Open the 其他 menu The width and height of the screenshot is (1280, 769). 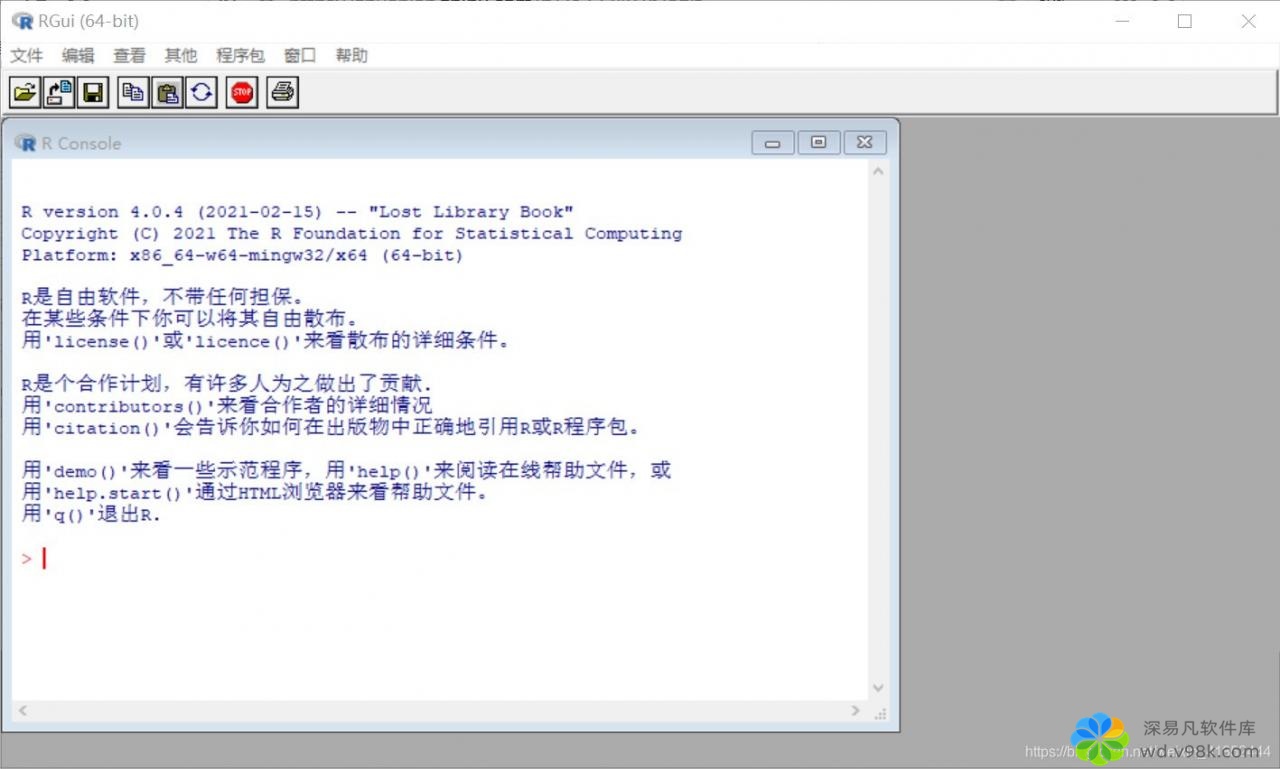[181, 56]
